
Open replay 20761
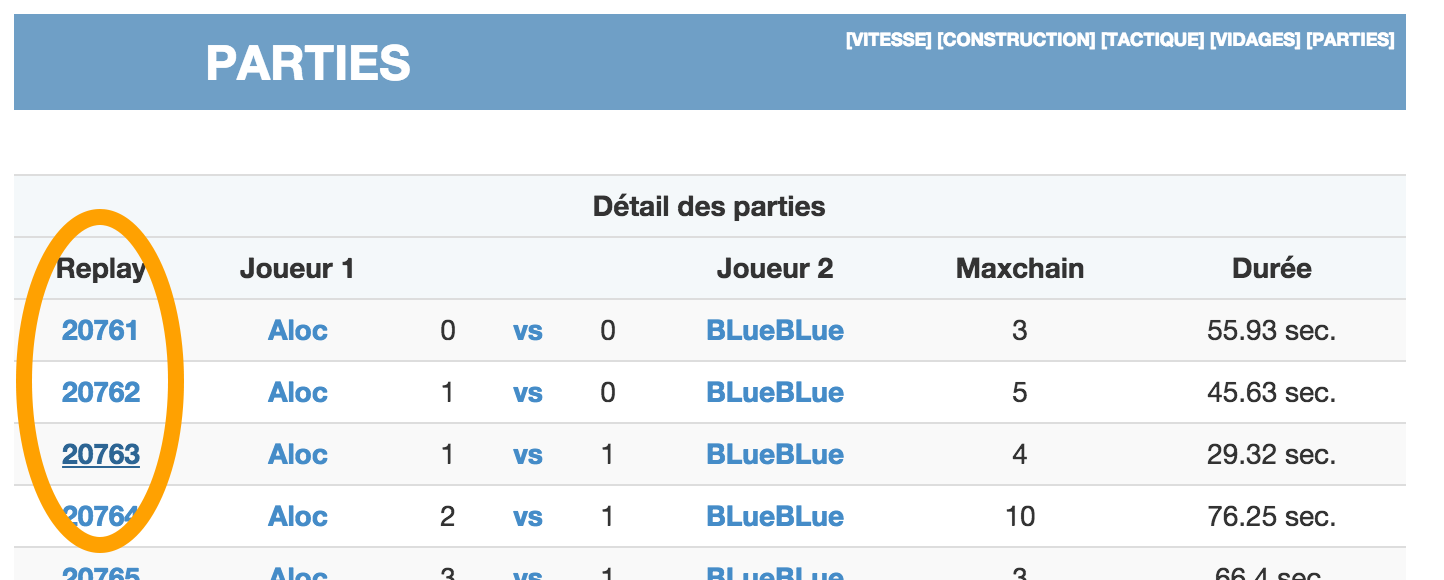tap(100, 330)
